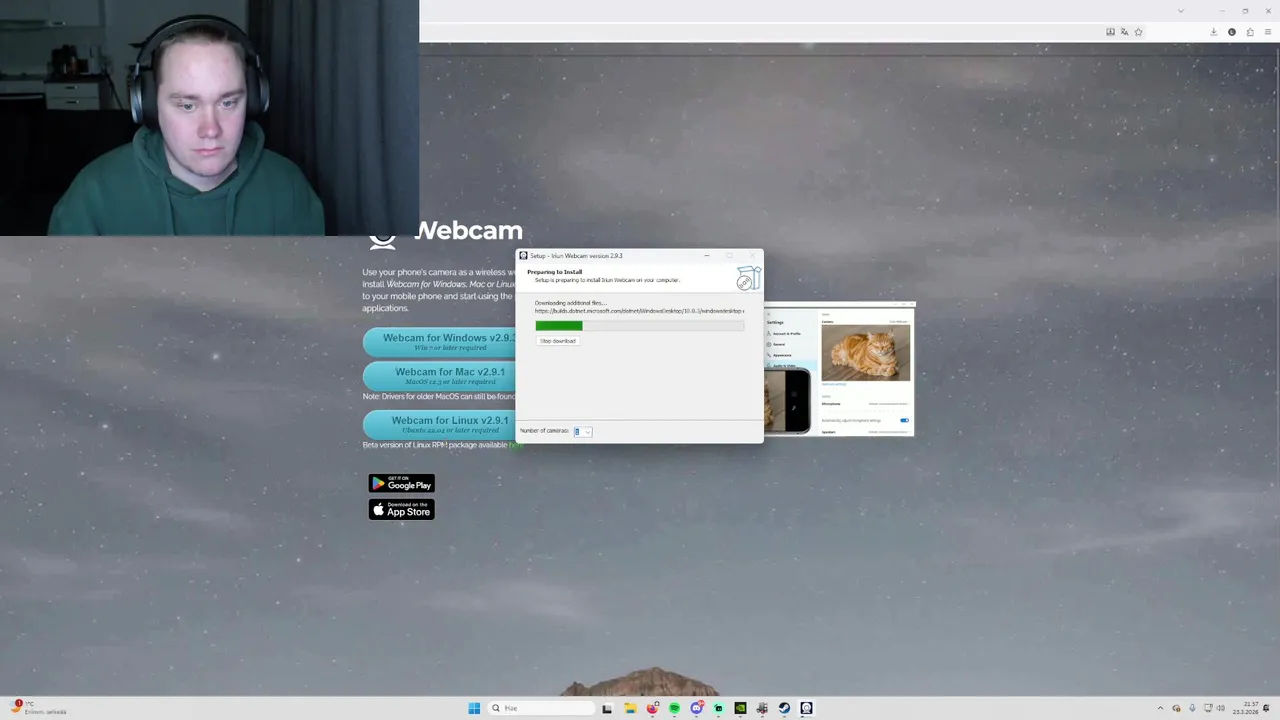The width and height of the screenshot is (1280, 720).
Task: Click the volume icon in system tray
Action: pos(1221,708)
